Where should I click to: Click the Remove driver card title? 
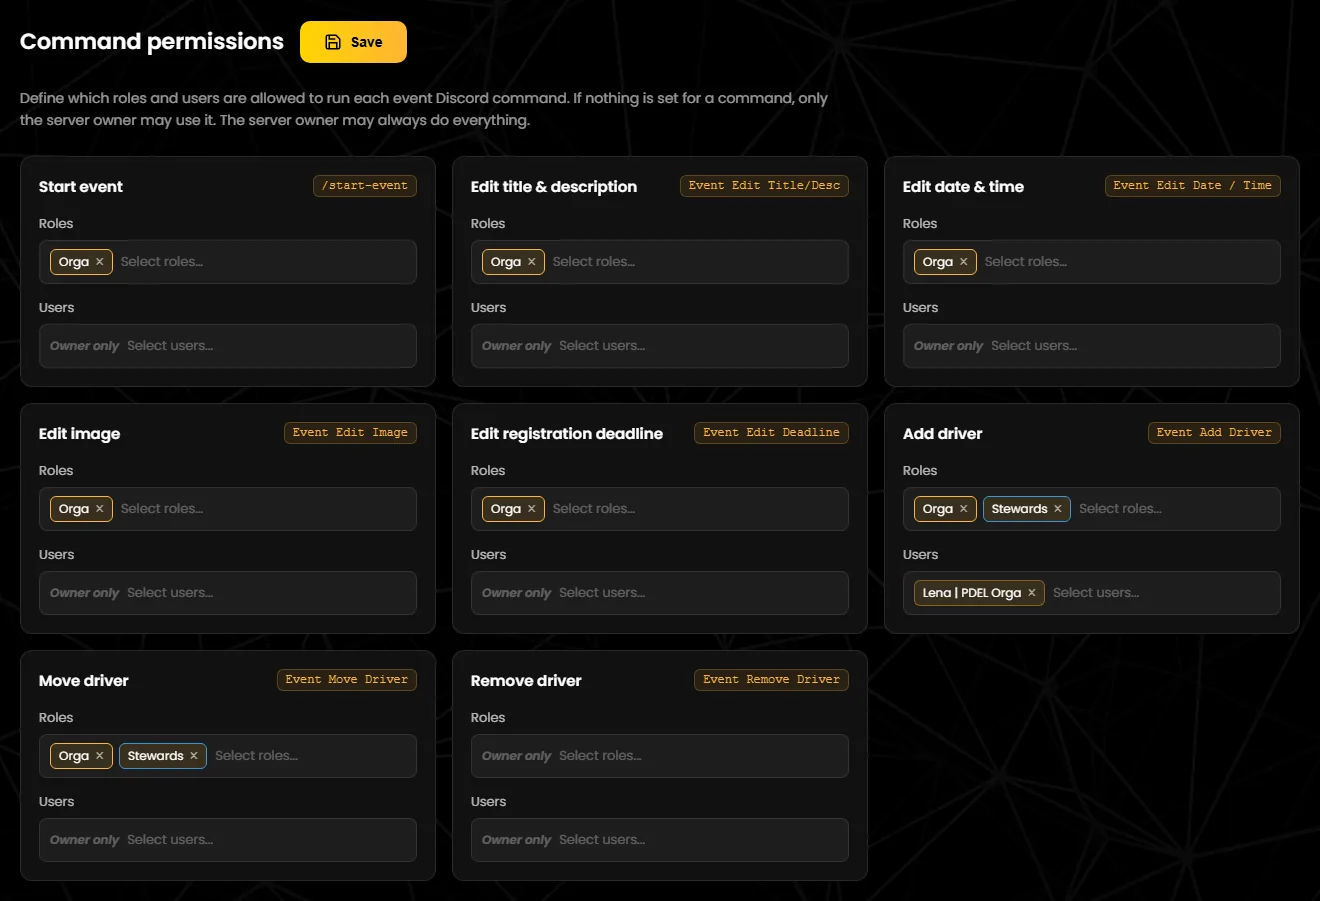click(x=526, y=681)
